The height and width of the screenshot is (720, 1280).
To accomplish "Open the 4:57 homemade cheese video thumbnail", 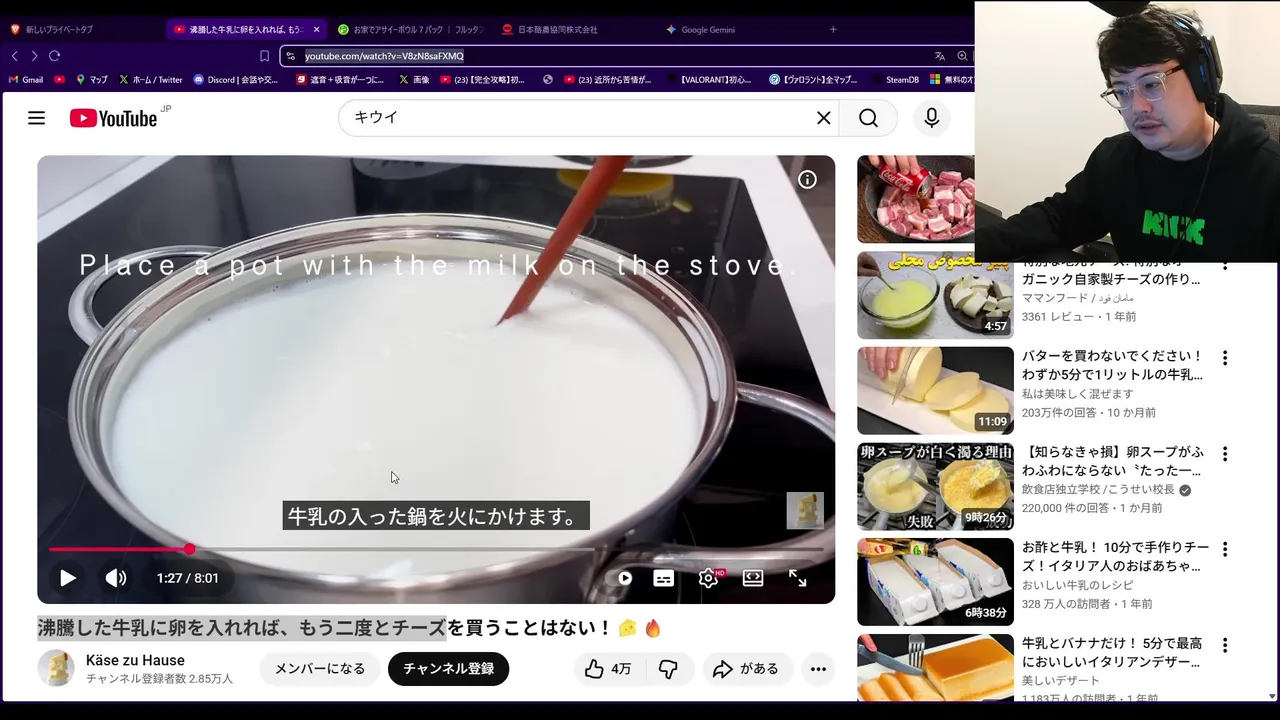I will (x=935, y=295).
